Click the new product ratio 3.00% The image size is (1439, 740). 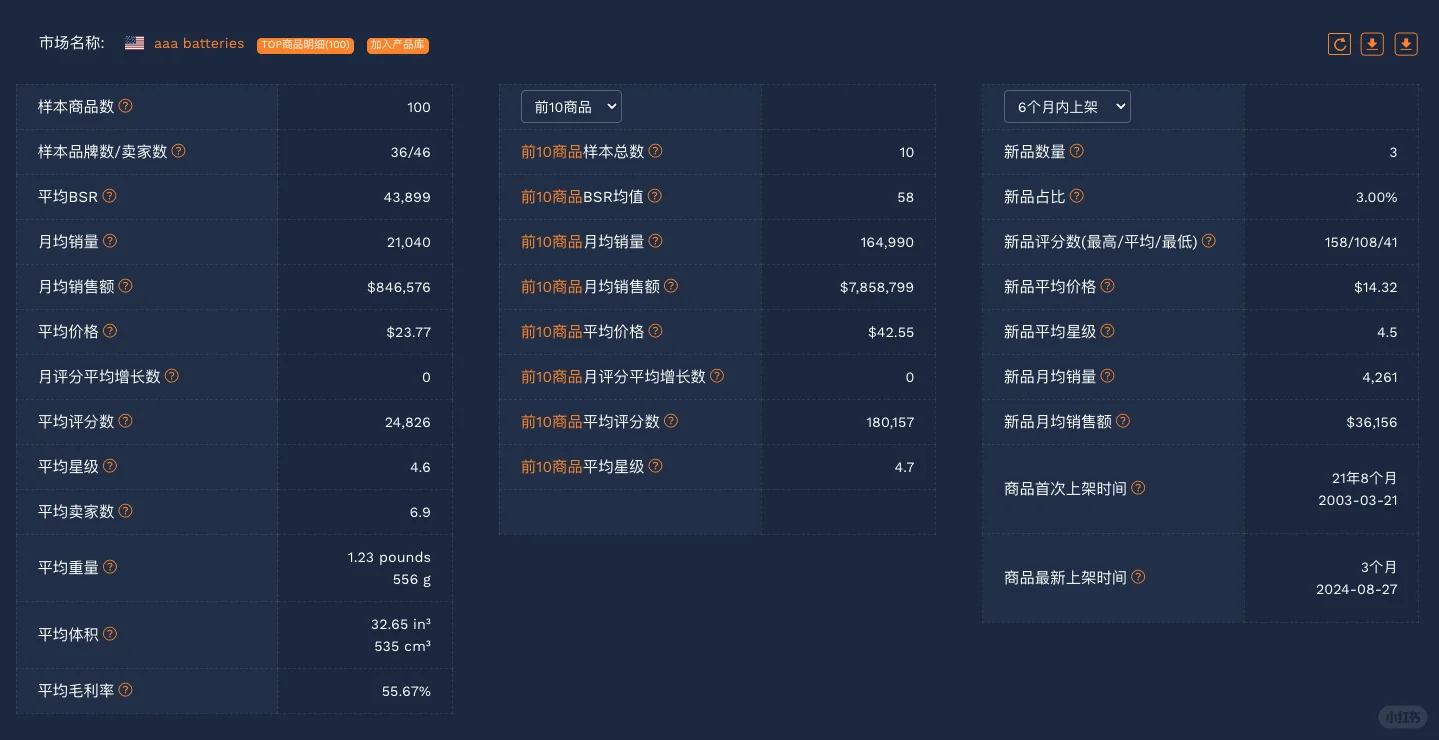pyautogui.click(x=1376, y=197)
